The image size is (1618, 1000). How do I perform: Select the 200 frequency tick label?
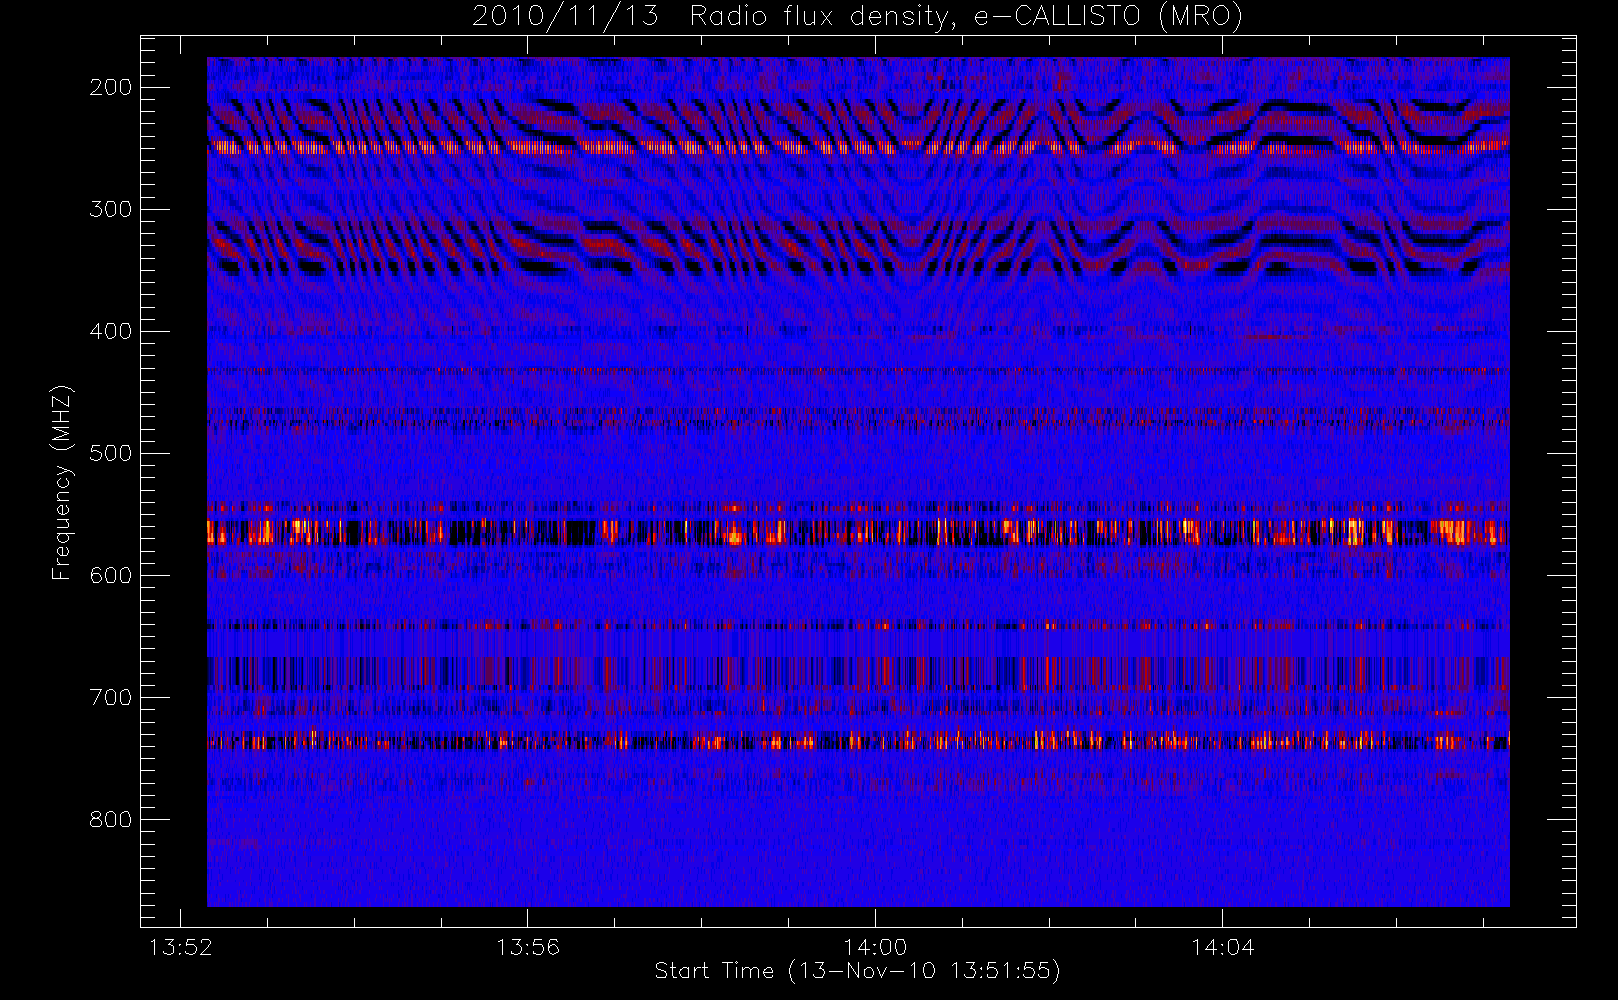[x=111, y=87]
